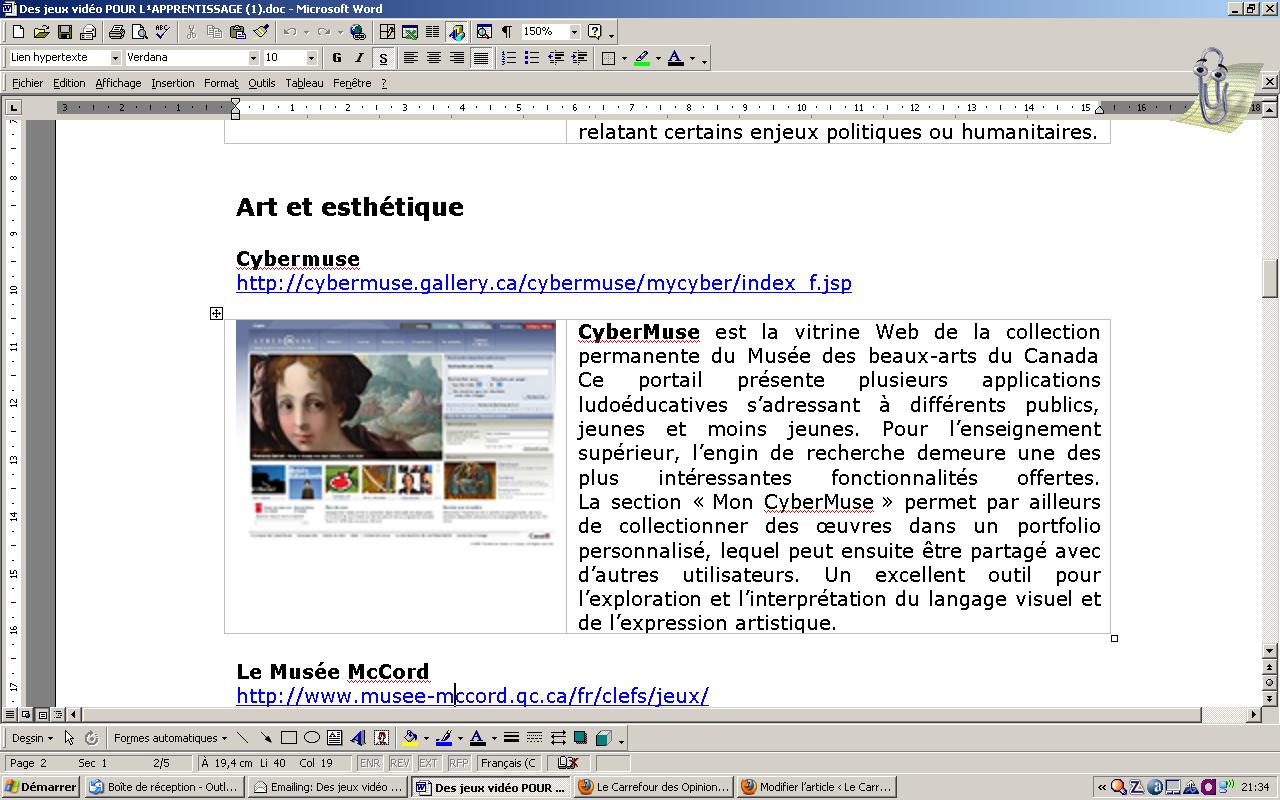1280x800 pixels.
Task: Open the Tableau menu
Action: coord(304,83)
